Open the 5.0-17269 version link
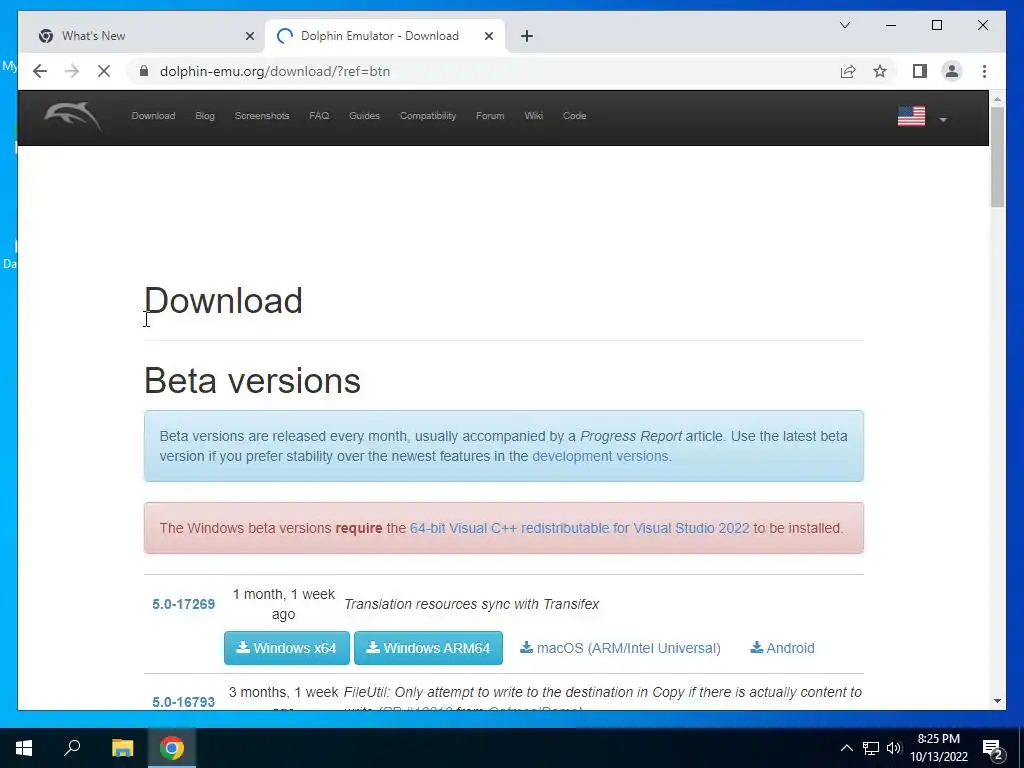This screenshot has height=768, width=1024. tap(184, 604)
